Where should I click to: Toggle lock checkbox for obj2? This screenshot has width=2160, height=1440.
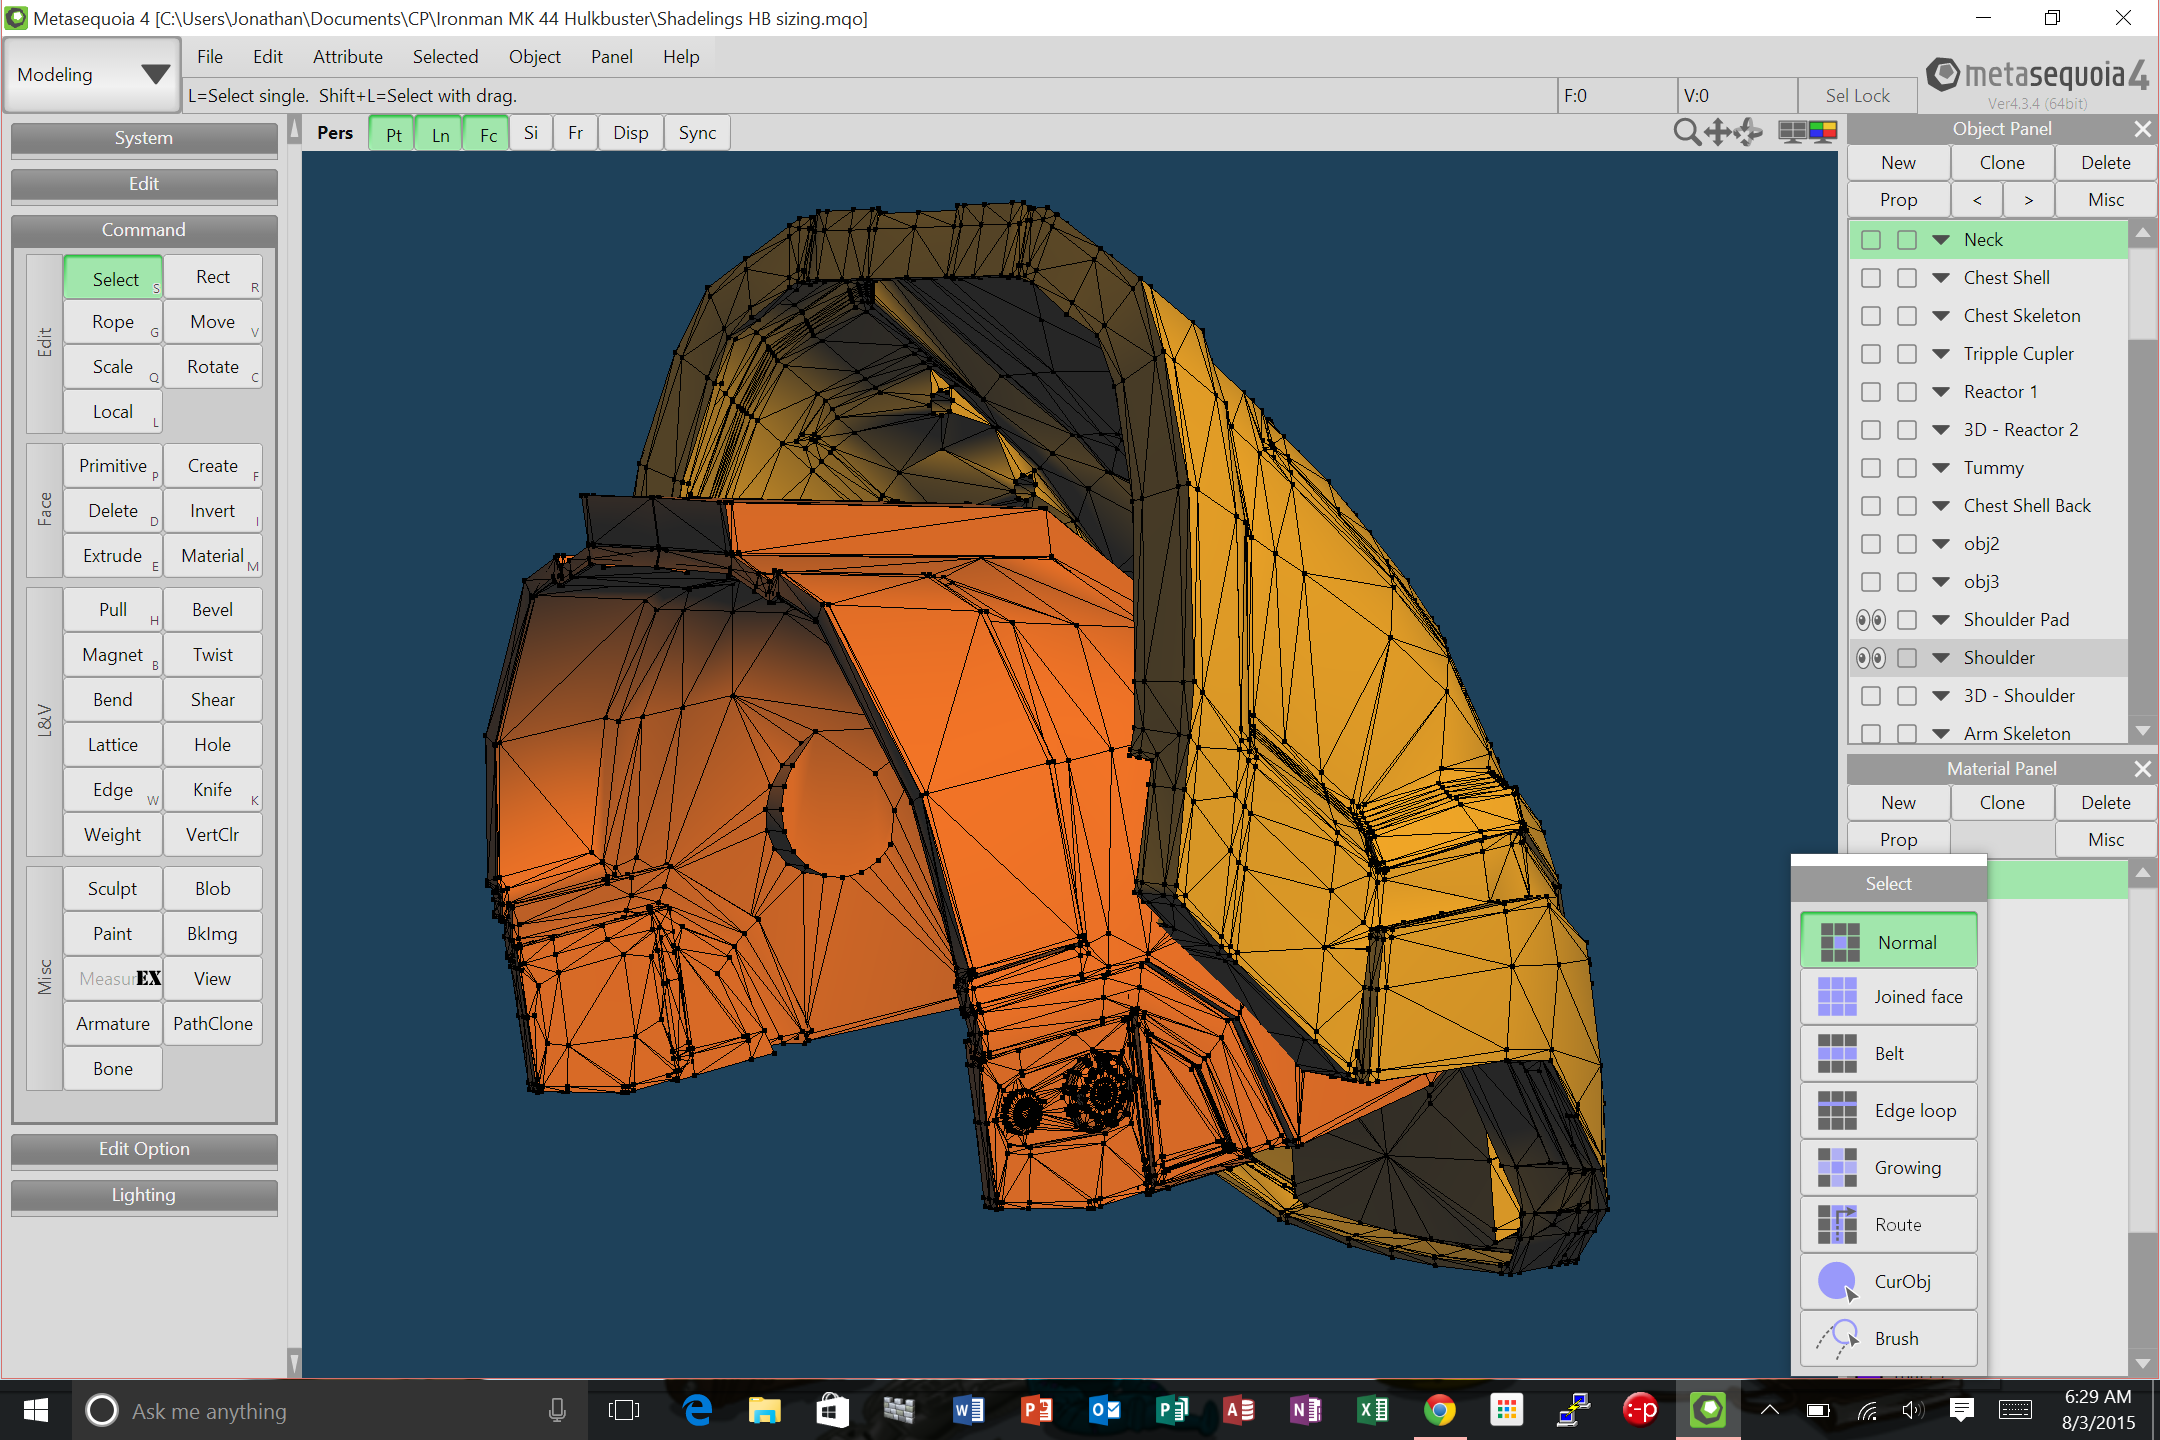(1907, 544)
